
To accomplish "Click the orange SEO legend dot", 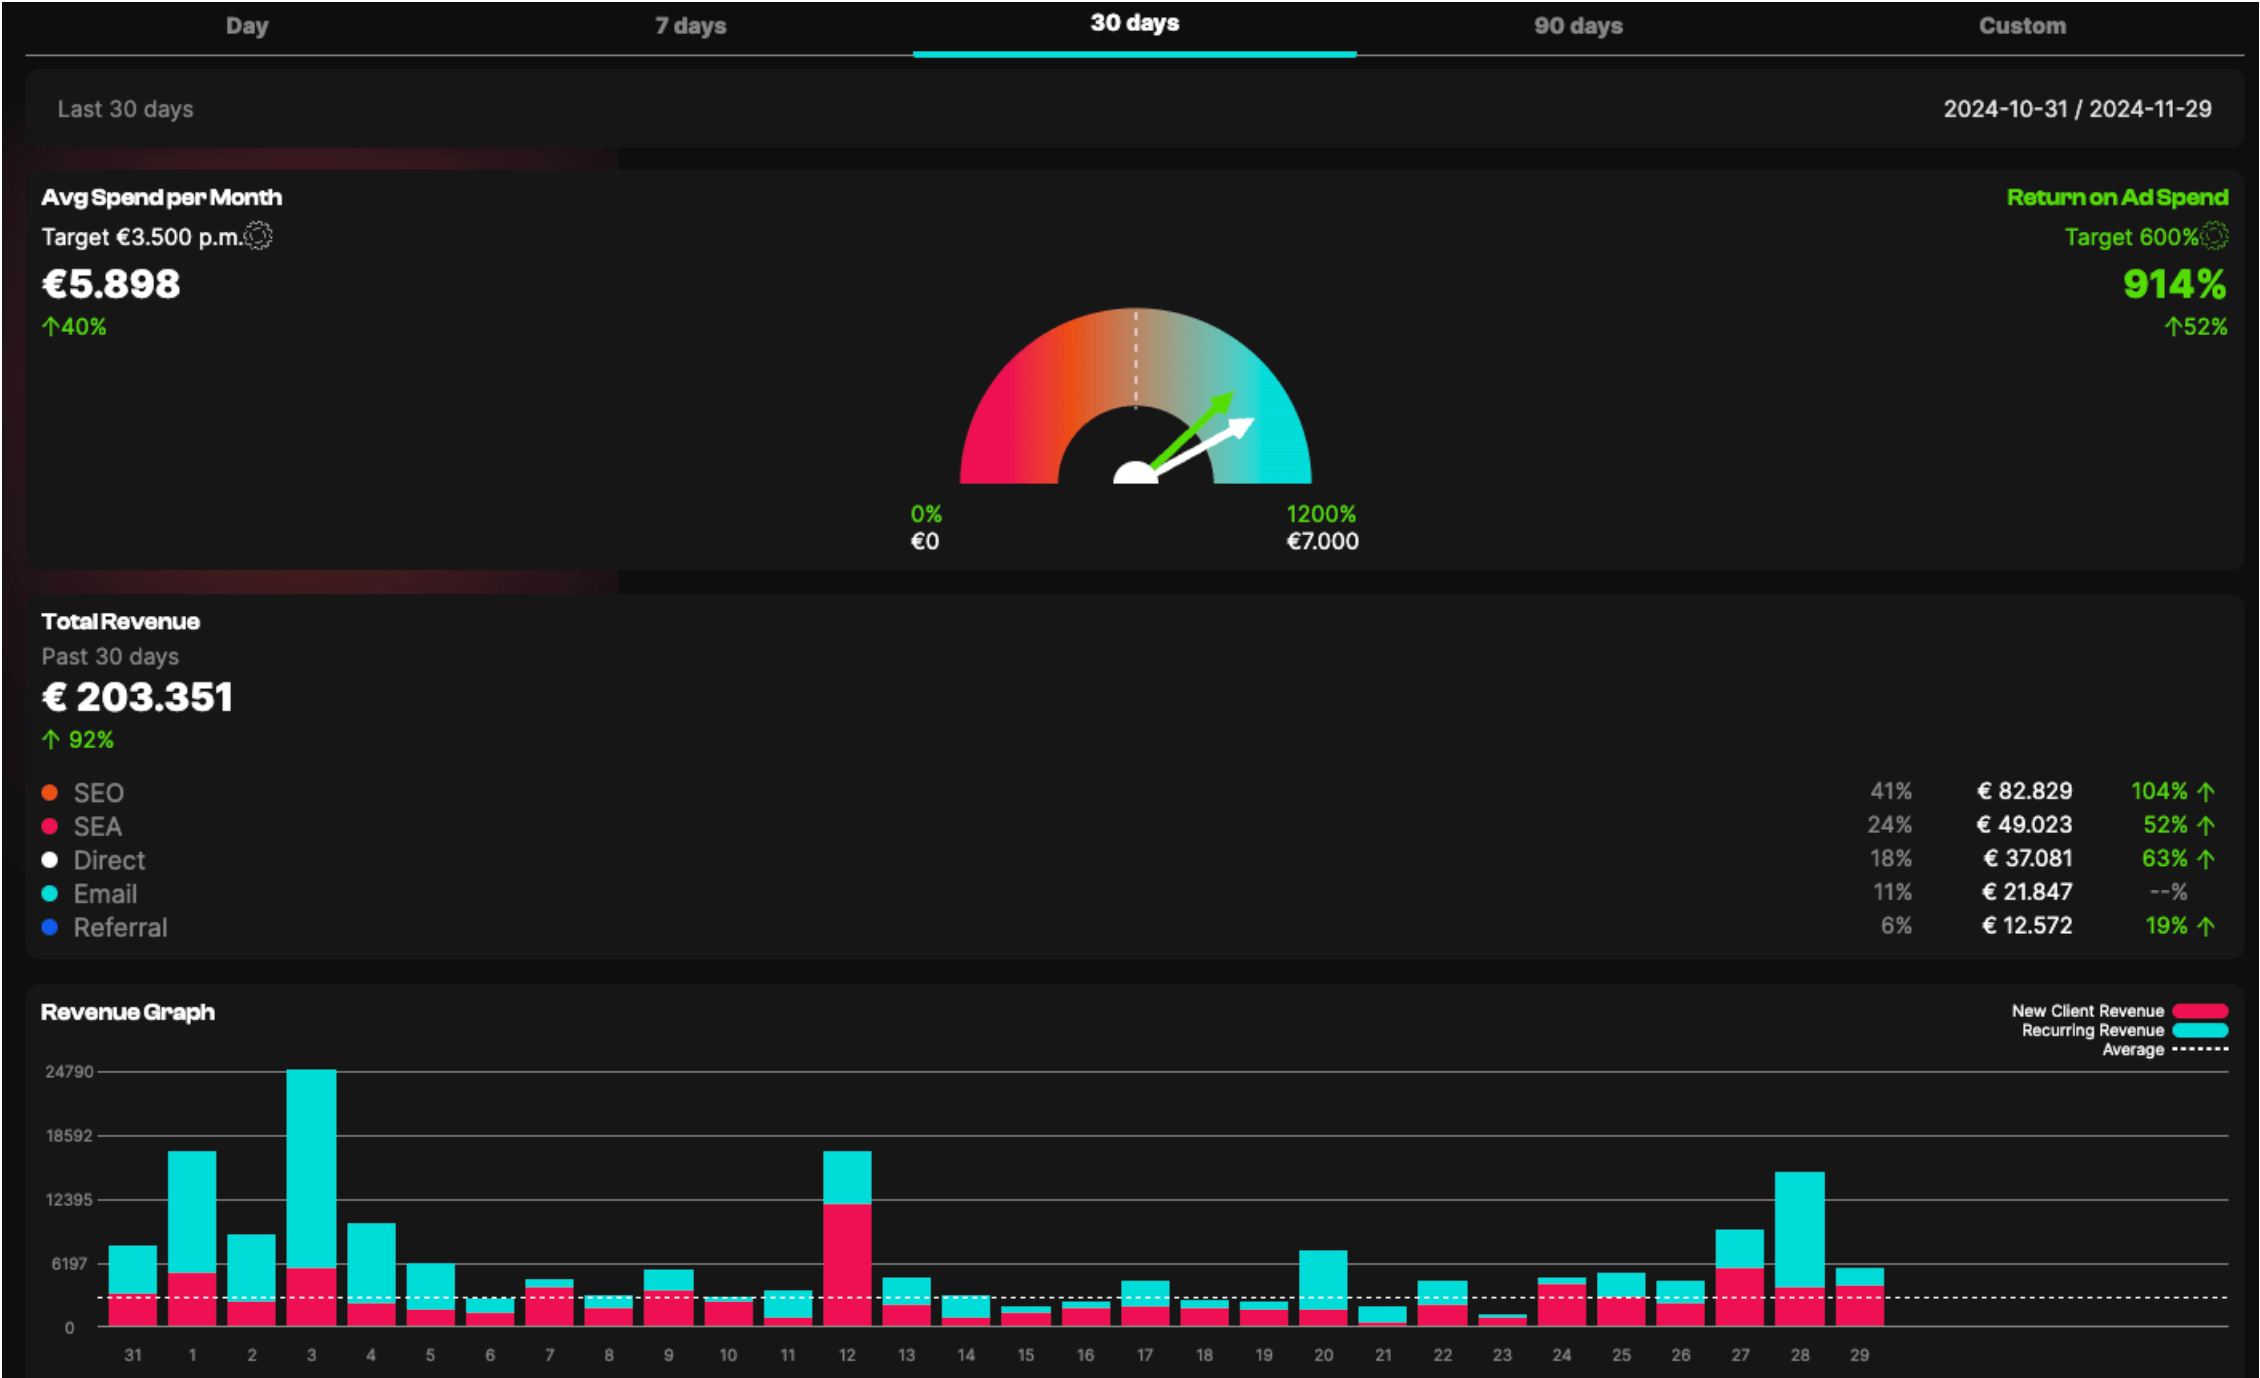I will point(49,792).
